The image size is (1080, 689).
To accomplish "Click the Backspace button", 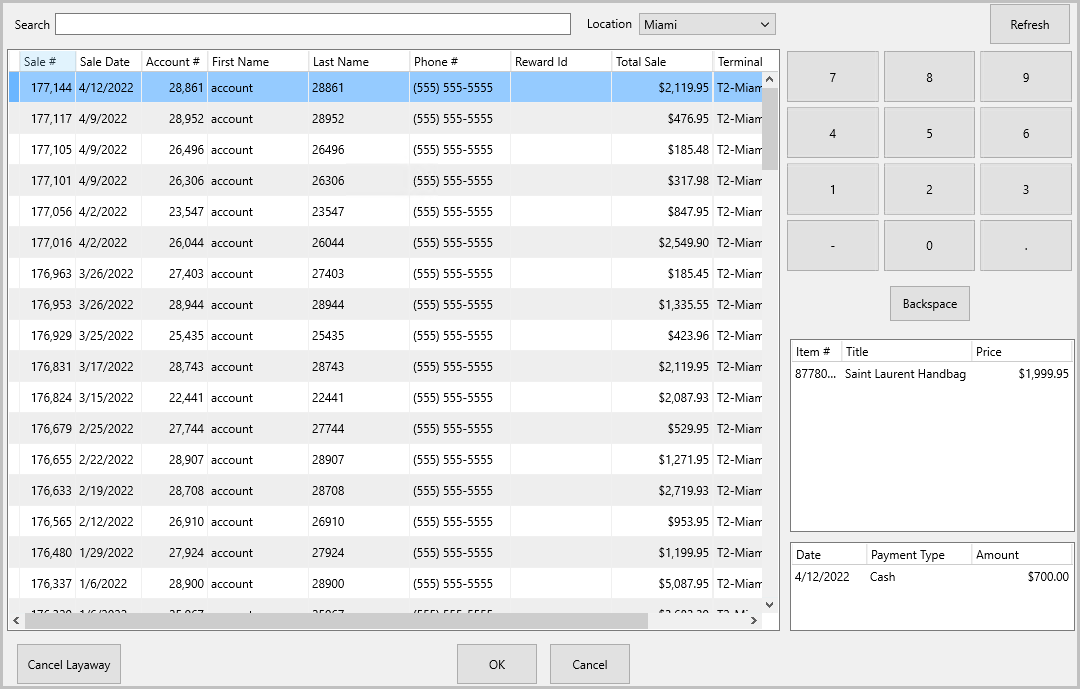I will tap(930, 304).
